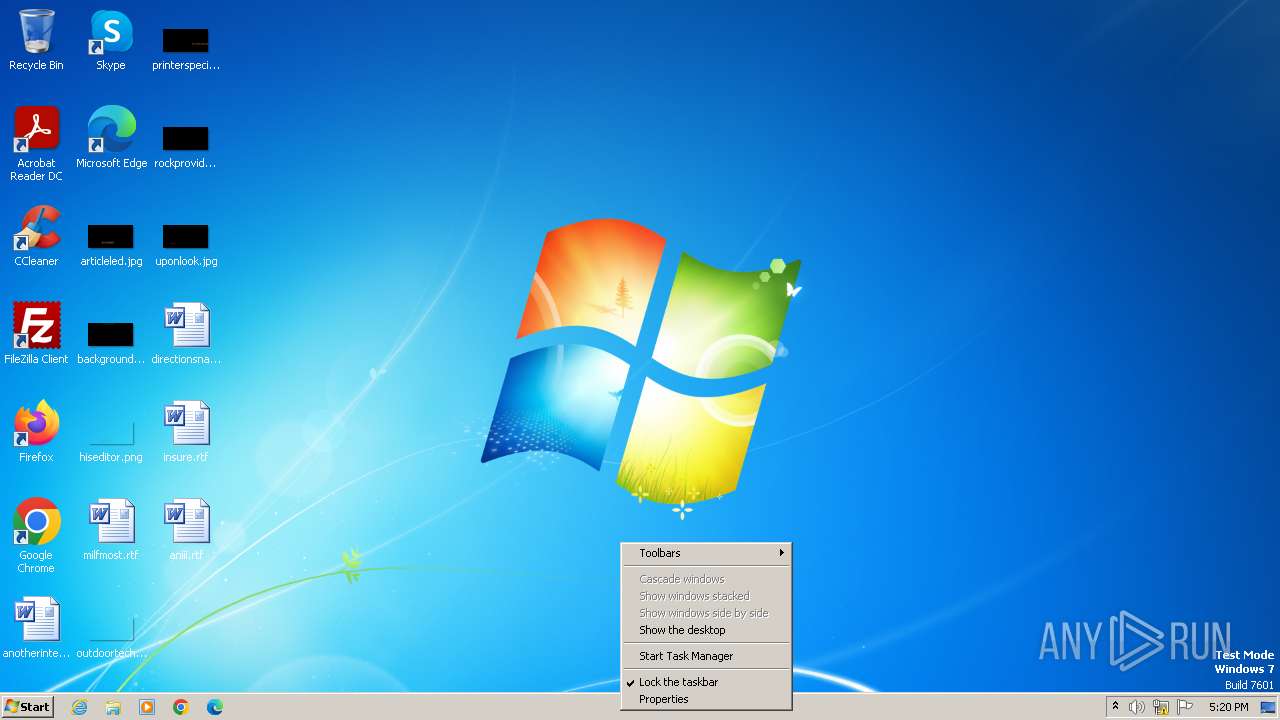The image size is (1280, 720).
Task: Click the greyed Show windows side by side
Action: tap(706, 613)
